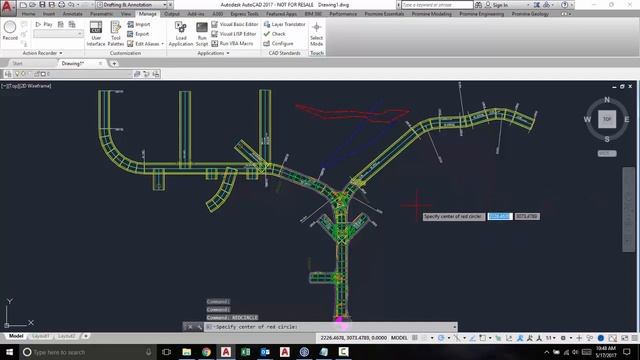Click the command line input area
This screenshot has width=640, height=360.
click(331, 327)
